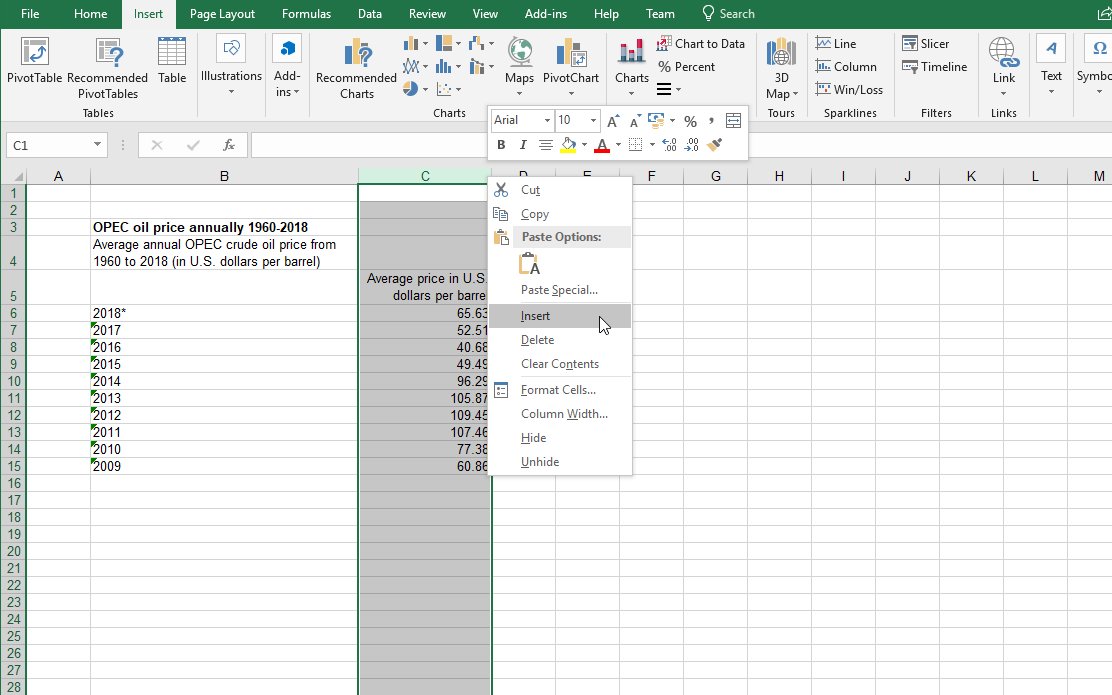Expand the accounting number format dropdown
This screenshot has height=695, width=1112.
pyautogui.click(x=672, y=121)
